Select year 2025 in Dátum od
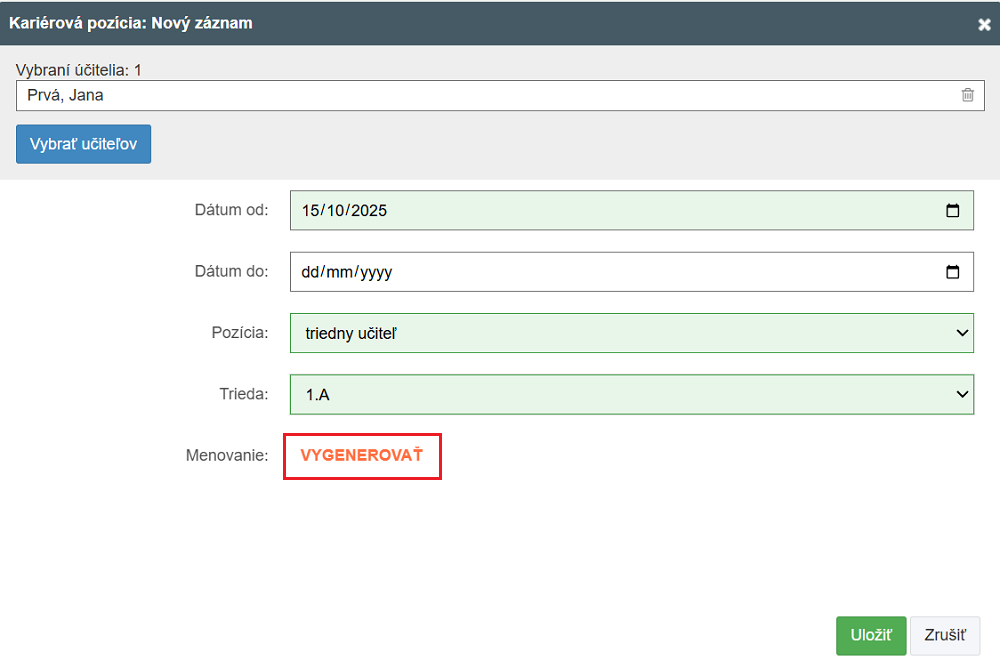Image resolution: width=1000 pixels, height=668 pixels. pyautogui.click(x=368, y=211)
